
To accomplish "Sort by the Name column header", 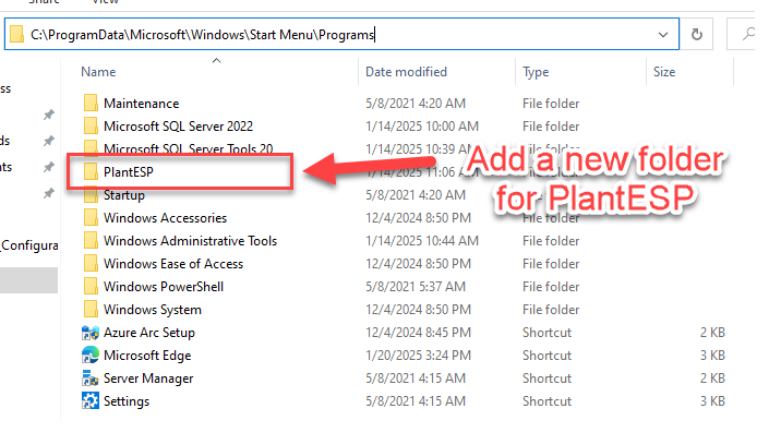I will 98,72.
